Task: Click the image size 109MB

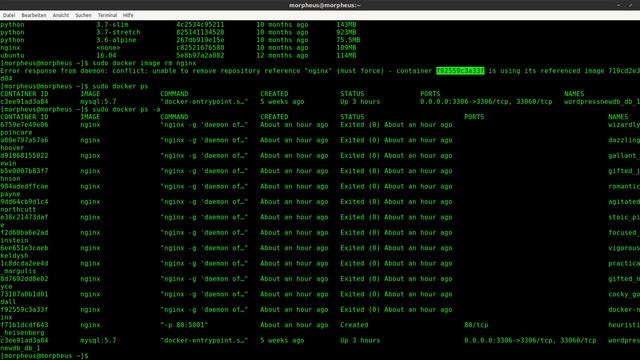Action: pyautogui.click(x=346, y=48)
